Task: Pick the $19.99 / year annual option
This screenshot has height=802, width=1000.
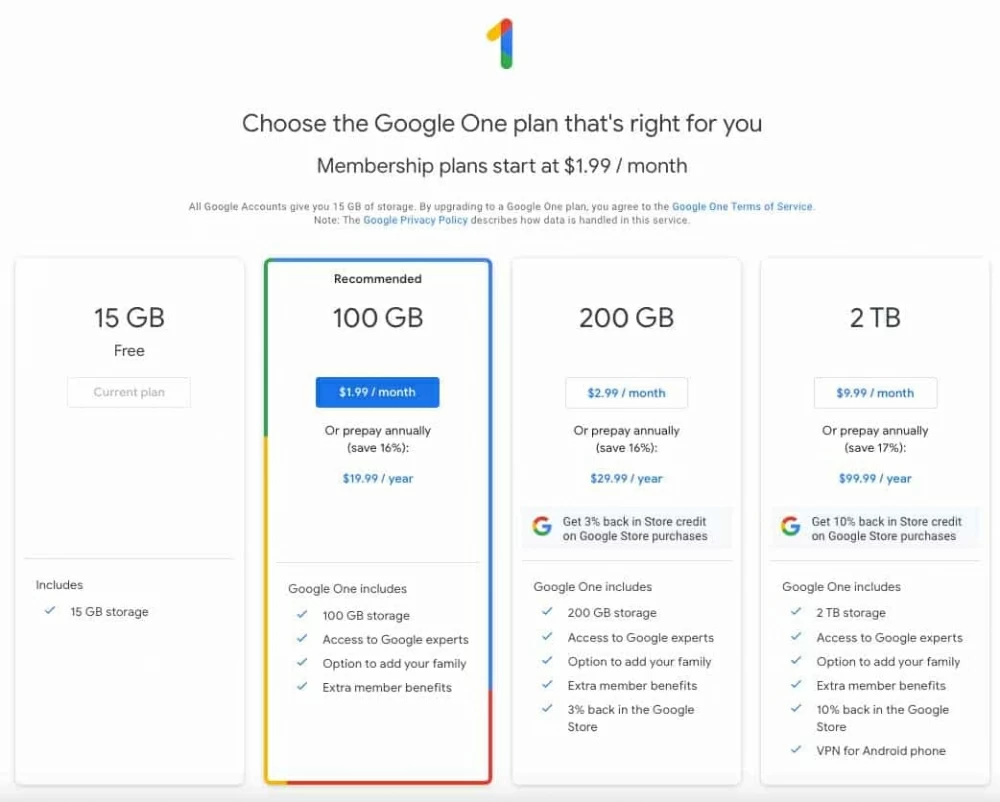Action: pyautogui.click(x=377, y=478)
